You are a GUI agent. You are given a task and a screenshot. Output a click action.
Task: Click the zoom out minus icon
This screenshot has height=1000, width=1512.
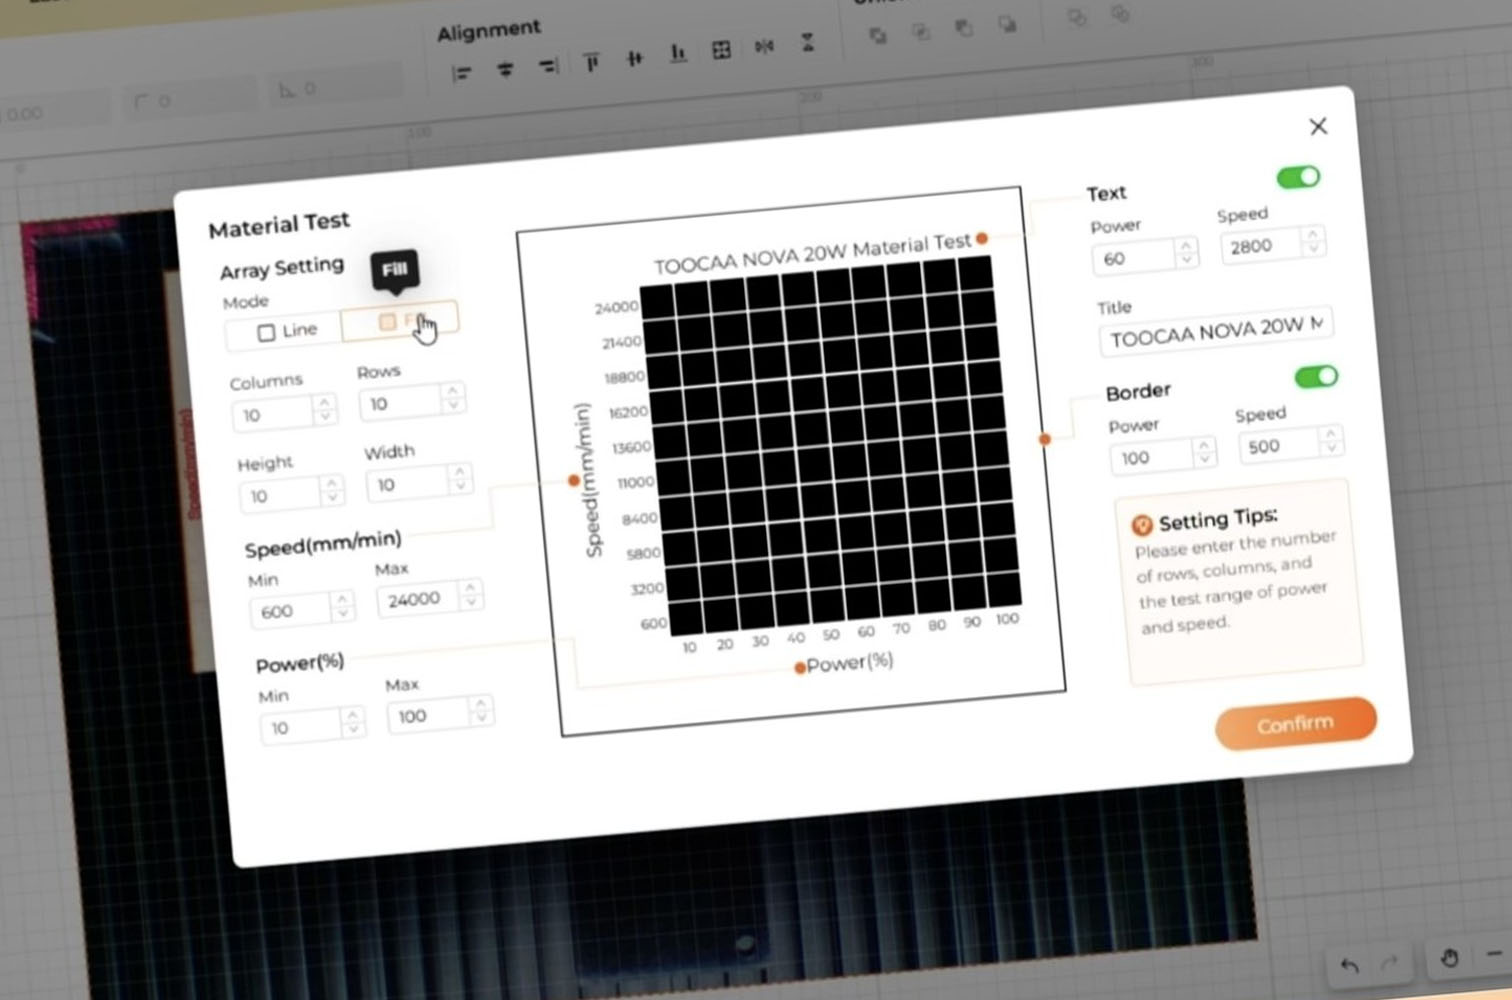pyautogui.click(x=1495, y=954)
